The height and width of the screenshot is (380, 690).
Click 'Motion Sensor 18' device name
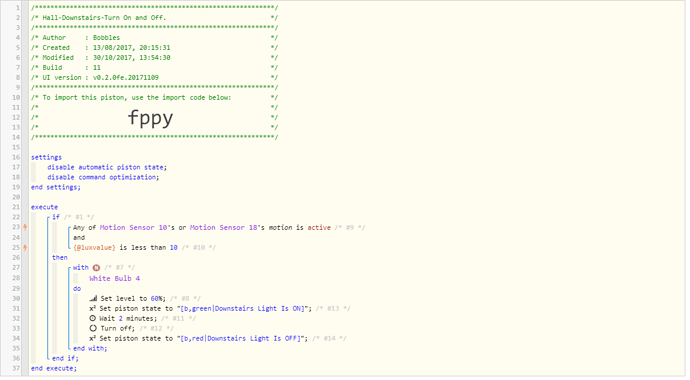pyautogui.click(x=224, y=227)
